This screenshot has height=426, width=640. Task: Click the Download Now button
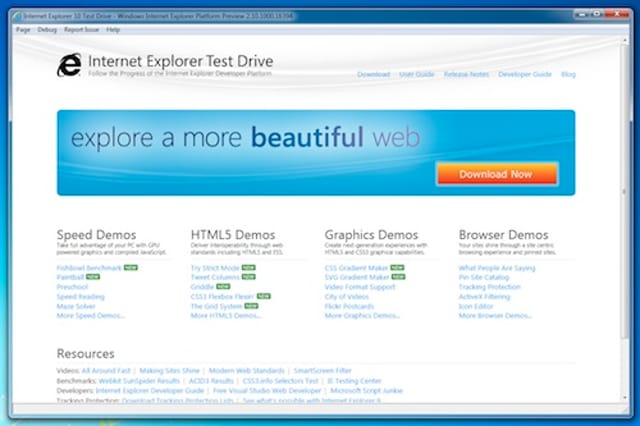coord(497,174)
